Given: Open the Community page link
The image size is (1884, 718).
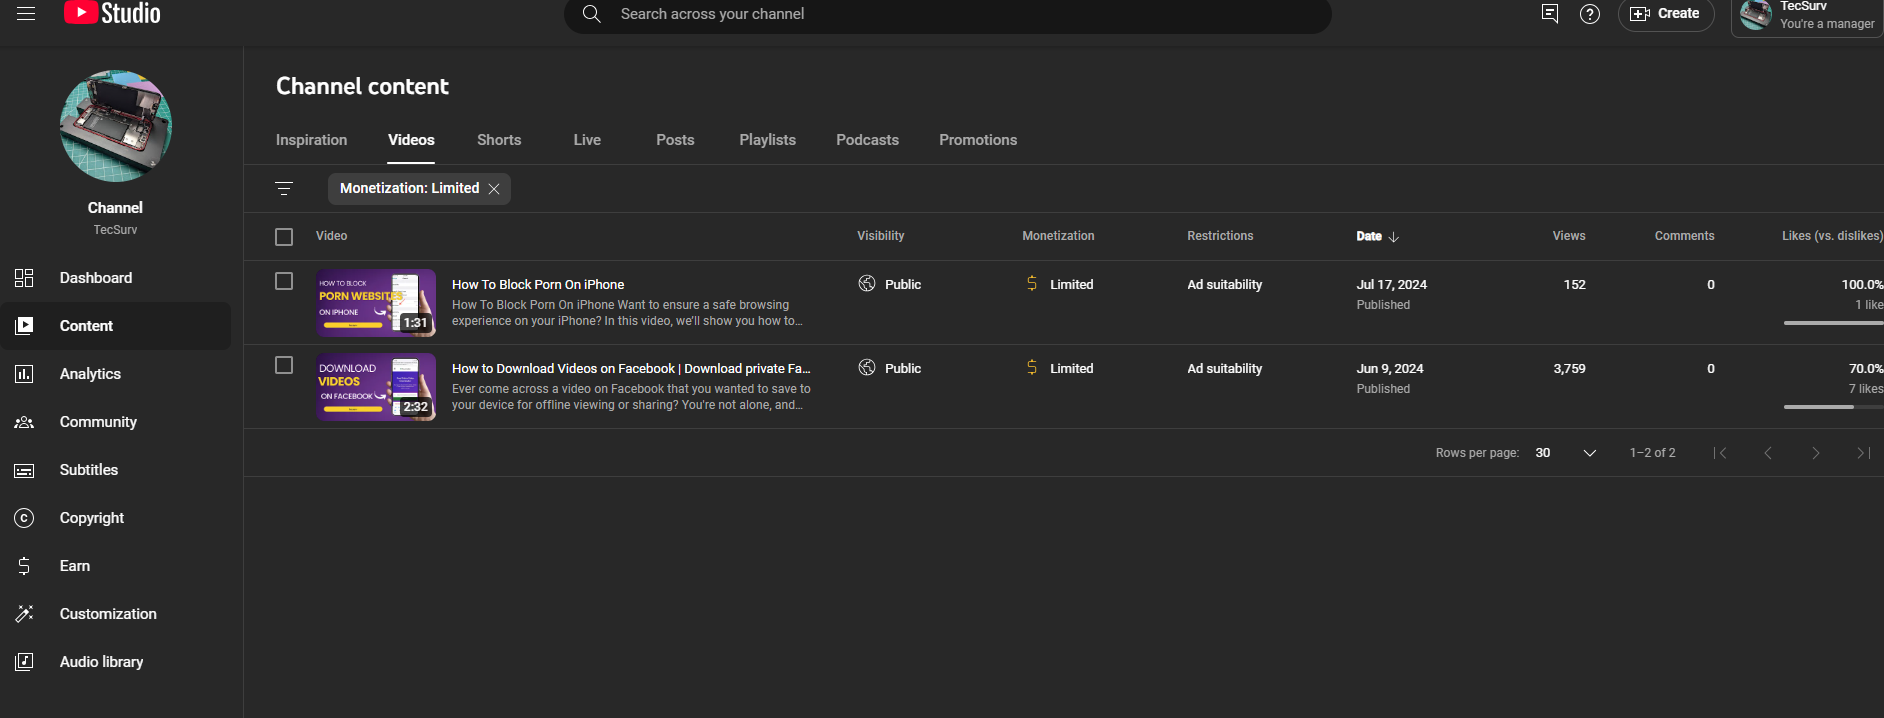Looking at the screenshot, I should coord(98,422).
